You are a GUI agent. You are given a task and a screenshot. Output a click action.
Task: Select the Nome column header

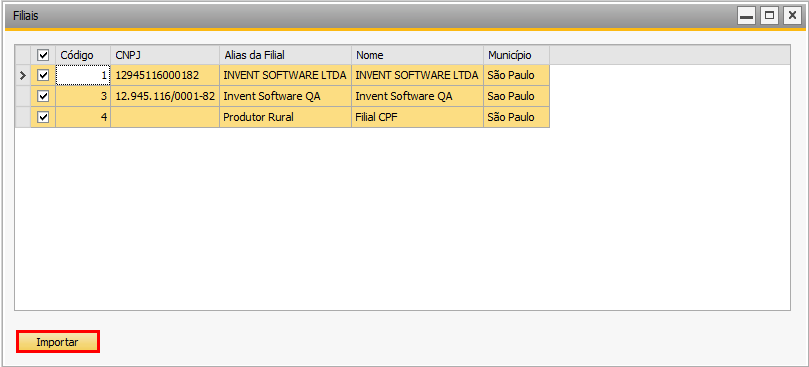point(418,55)
